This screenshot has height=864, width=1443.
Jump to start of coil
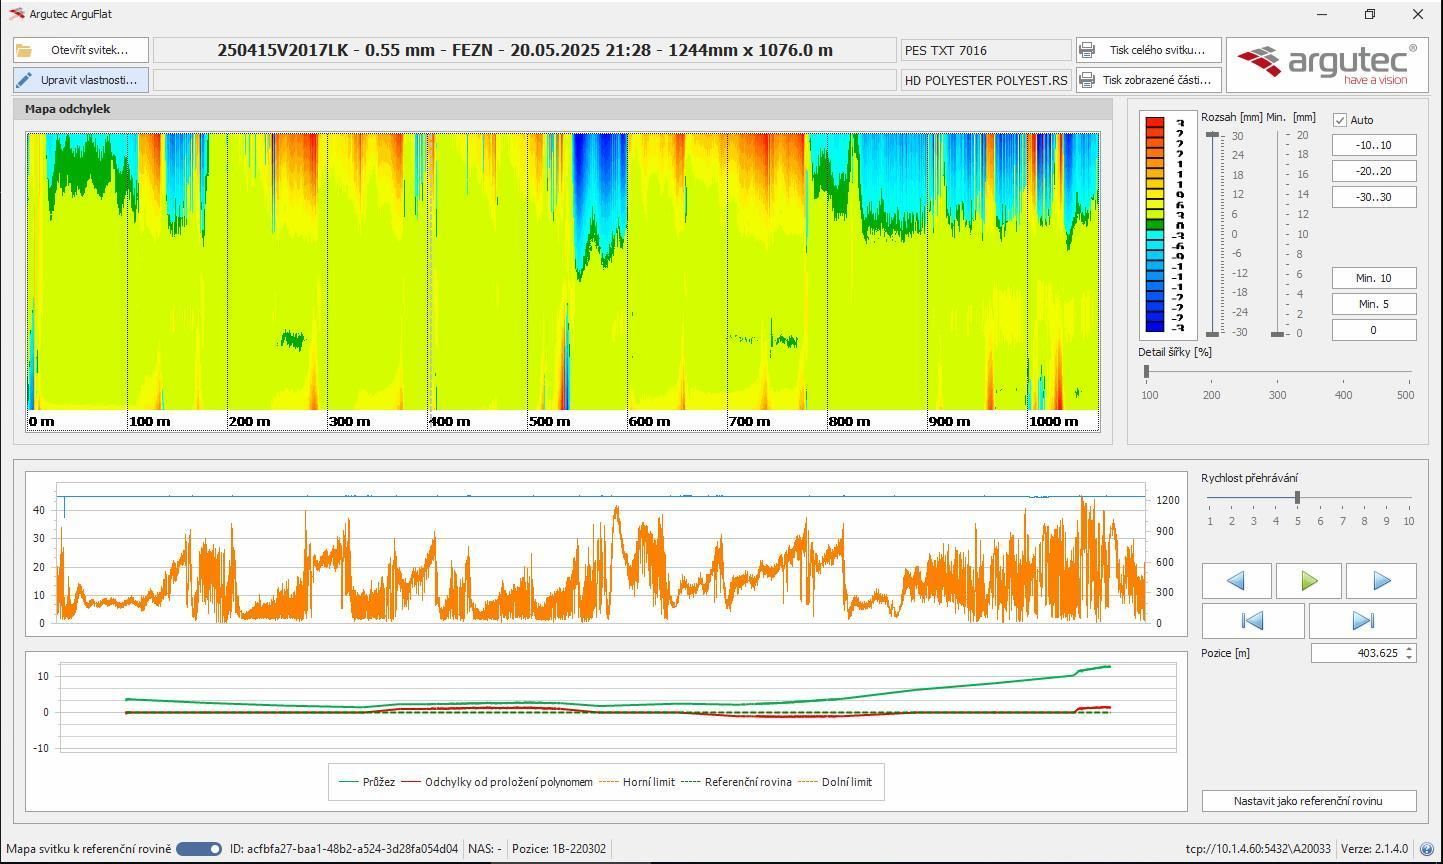pyautogui.click(x=1253, y=621)
